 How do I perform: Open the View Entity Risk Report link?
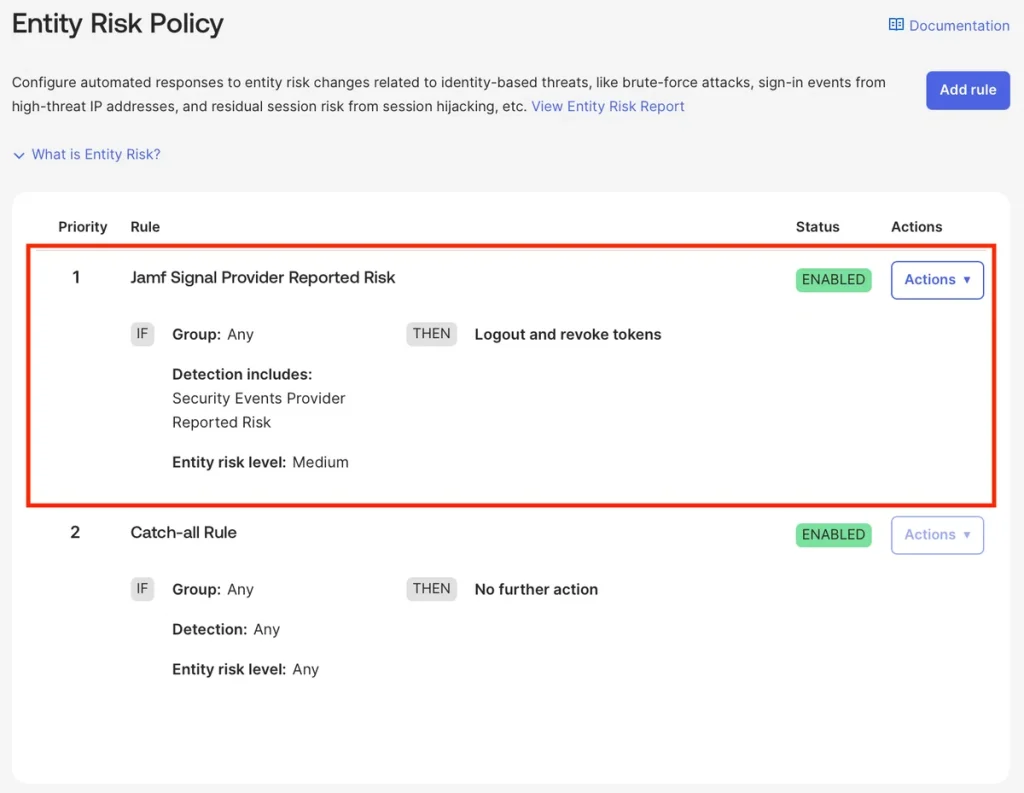(x=607, y=106)
